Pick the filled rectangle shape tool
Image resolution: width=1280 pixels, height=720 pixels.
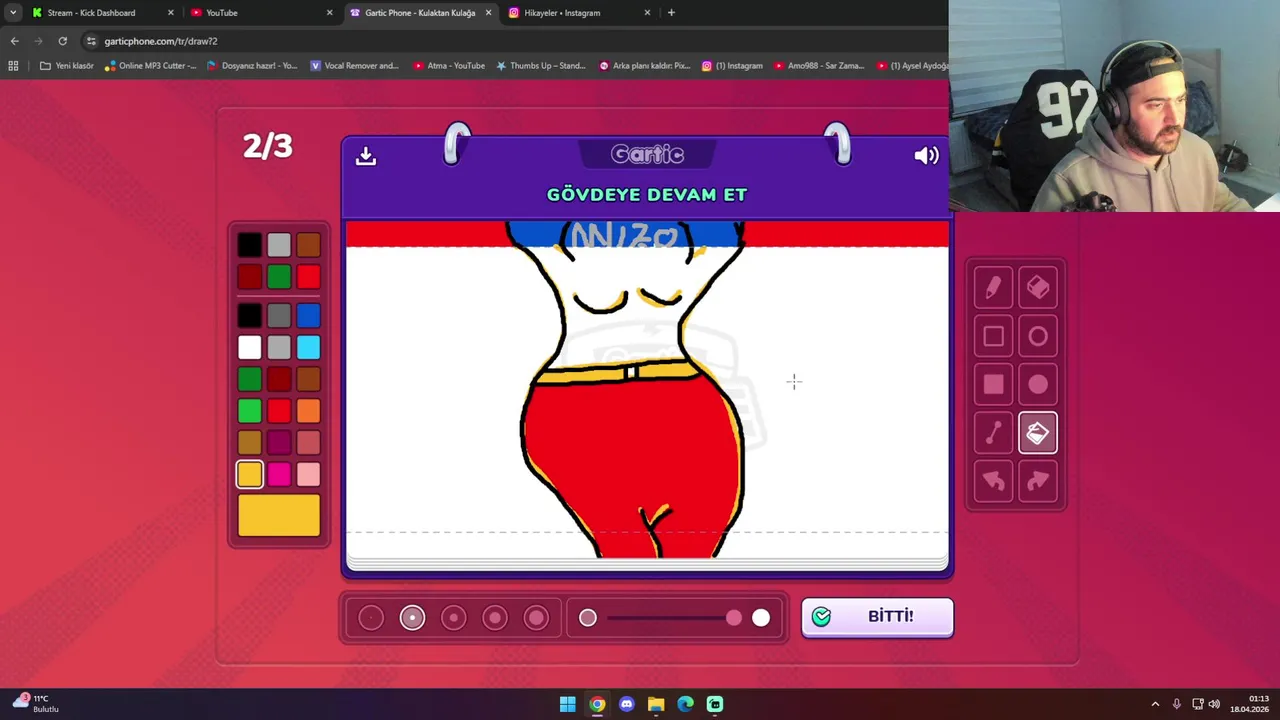pos(993,385)
